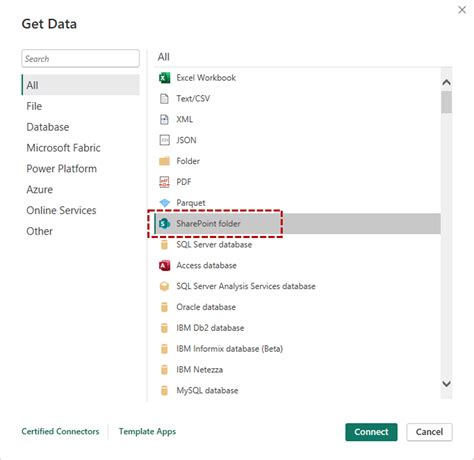Image resolution: width=474 pixels, height=460 pixels.
Task: Click the Access database icon
Action: tap(164, 265)
